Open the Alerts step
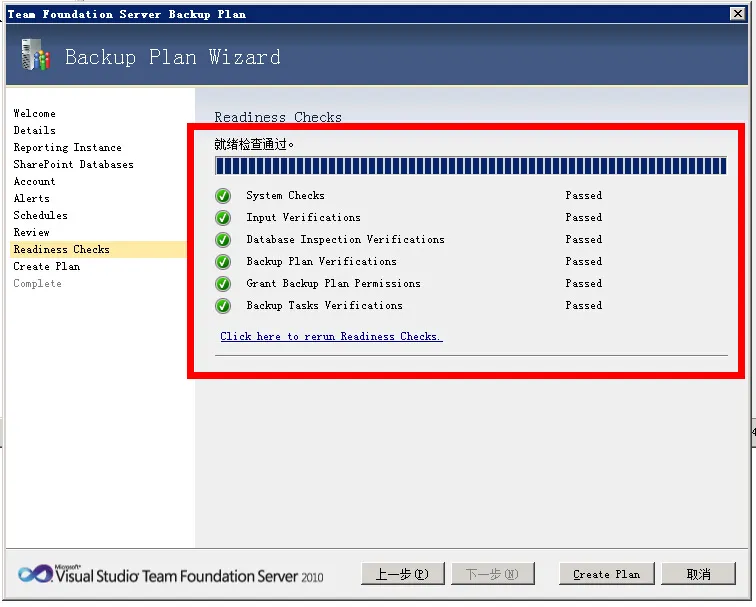Image resolution: width=756 pixels, height=607 pixels. (x=32, y=199)
